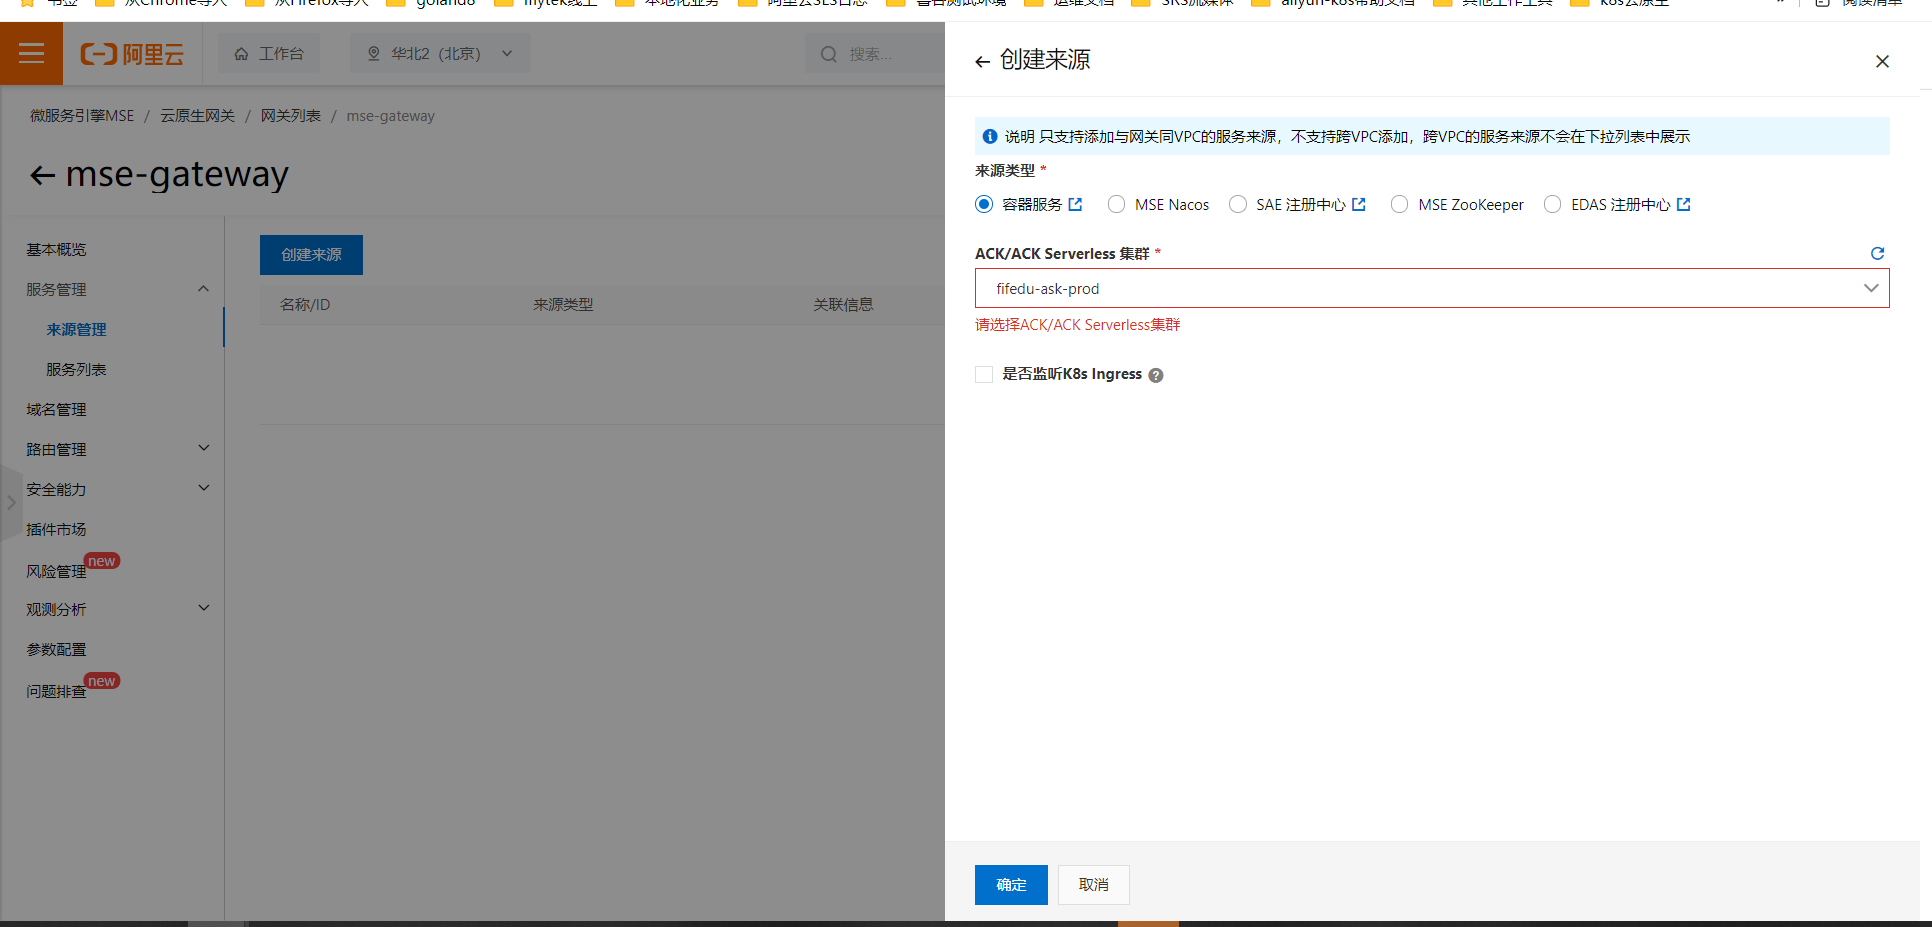Select MSE ZooKeeper source type
Screen dimensions: 1932x927
point(1400,204)
